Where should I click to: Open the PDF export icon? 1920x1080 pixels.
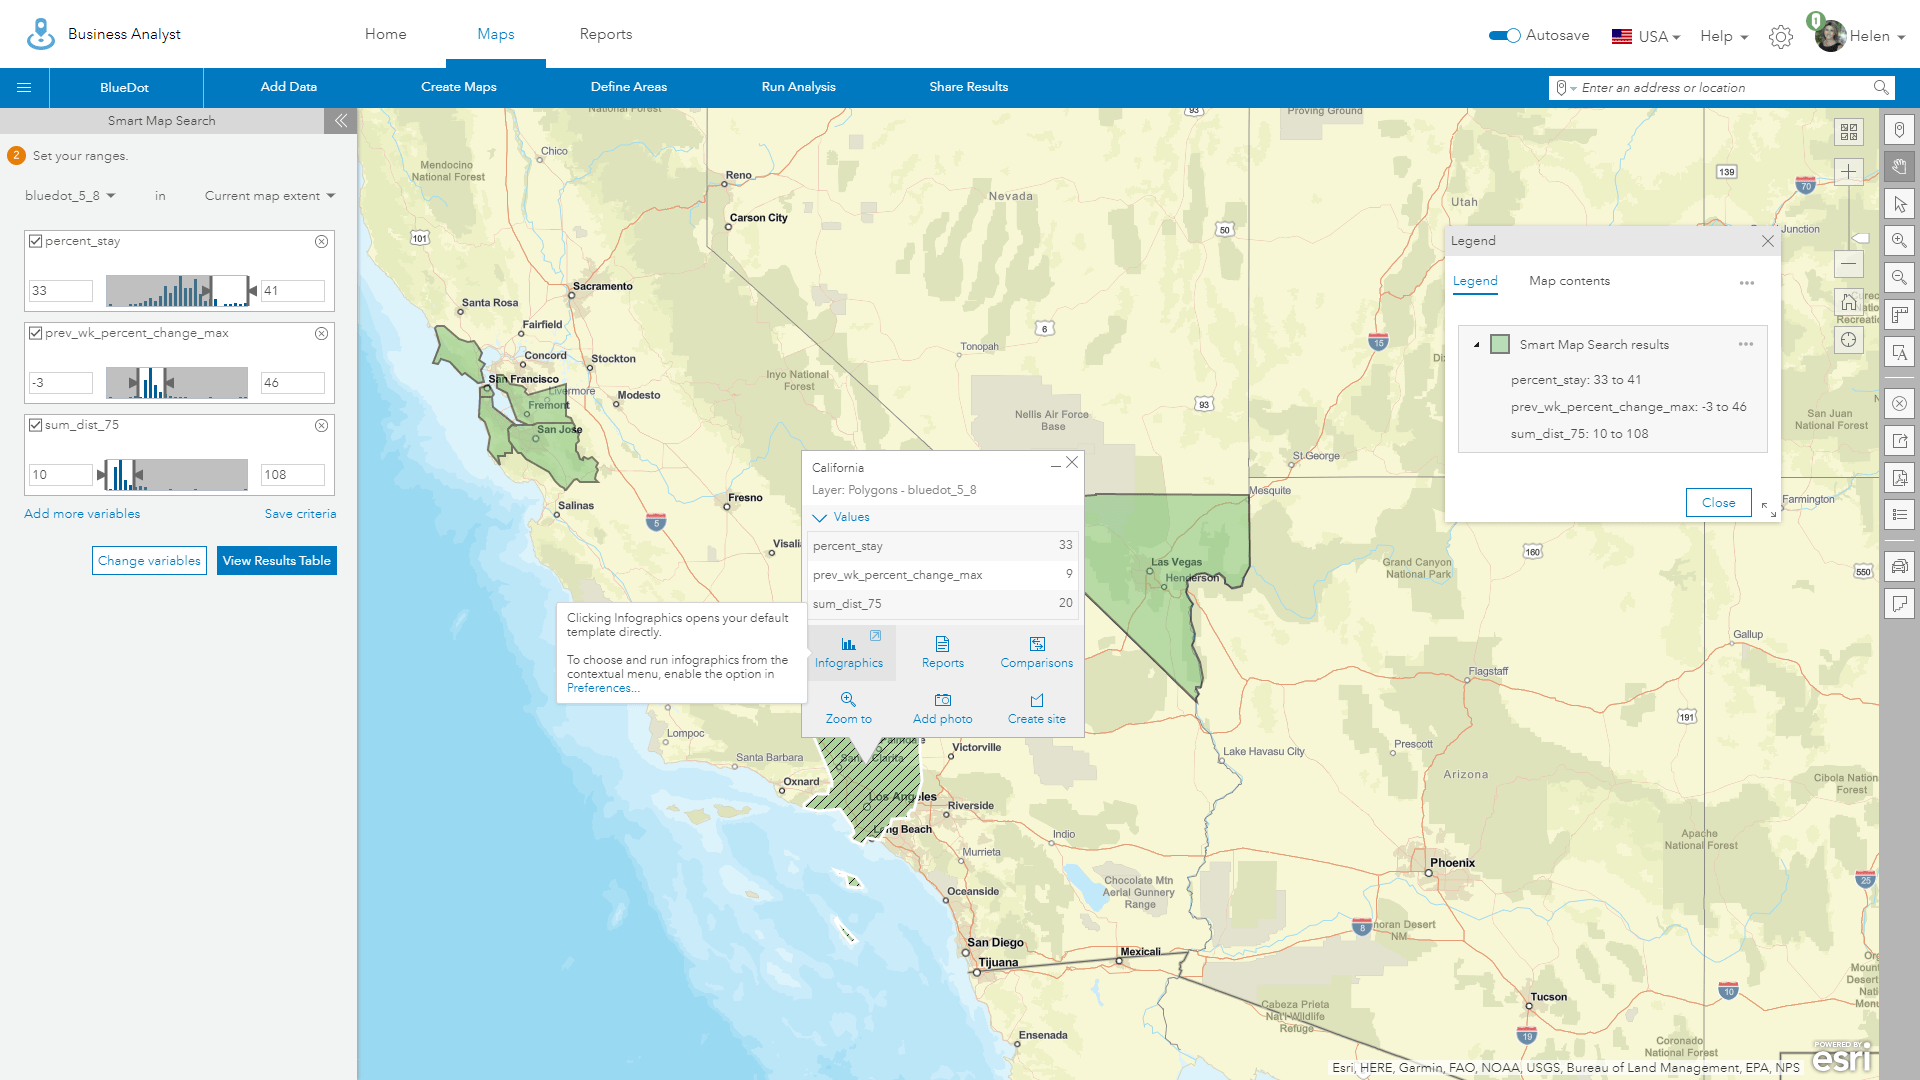coord(1899,478)
